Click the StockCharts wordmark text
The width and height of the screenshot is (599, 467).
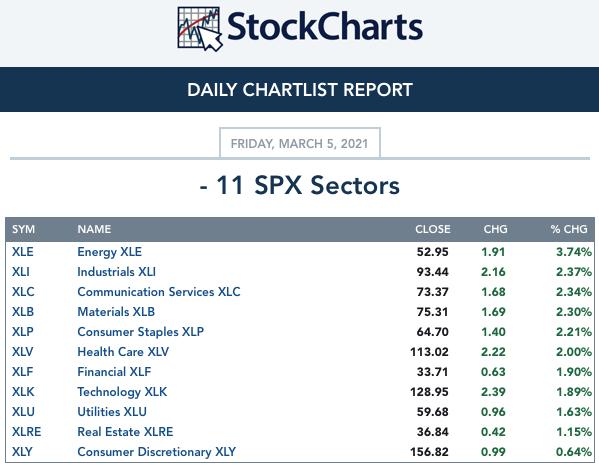coord(325,27)
